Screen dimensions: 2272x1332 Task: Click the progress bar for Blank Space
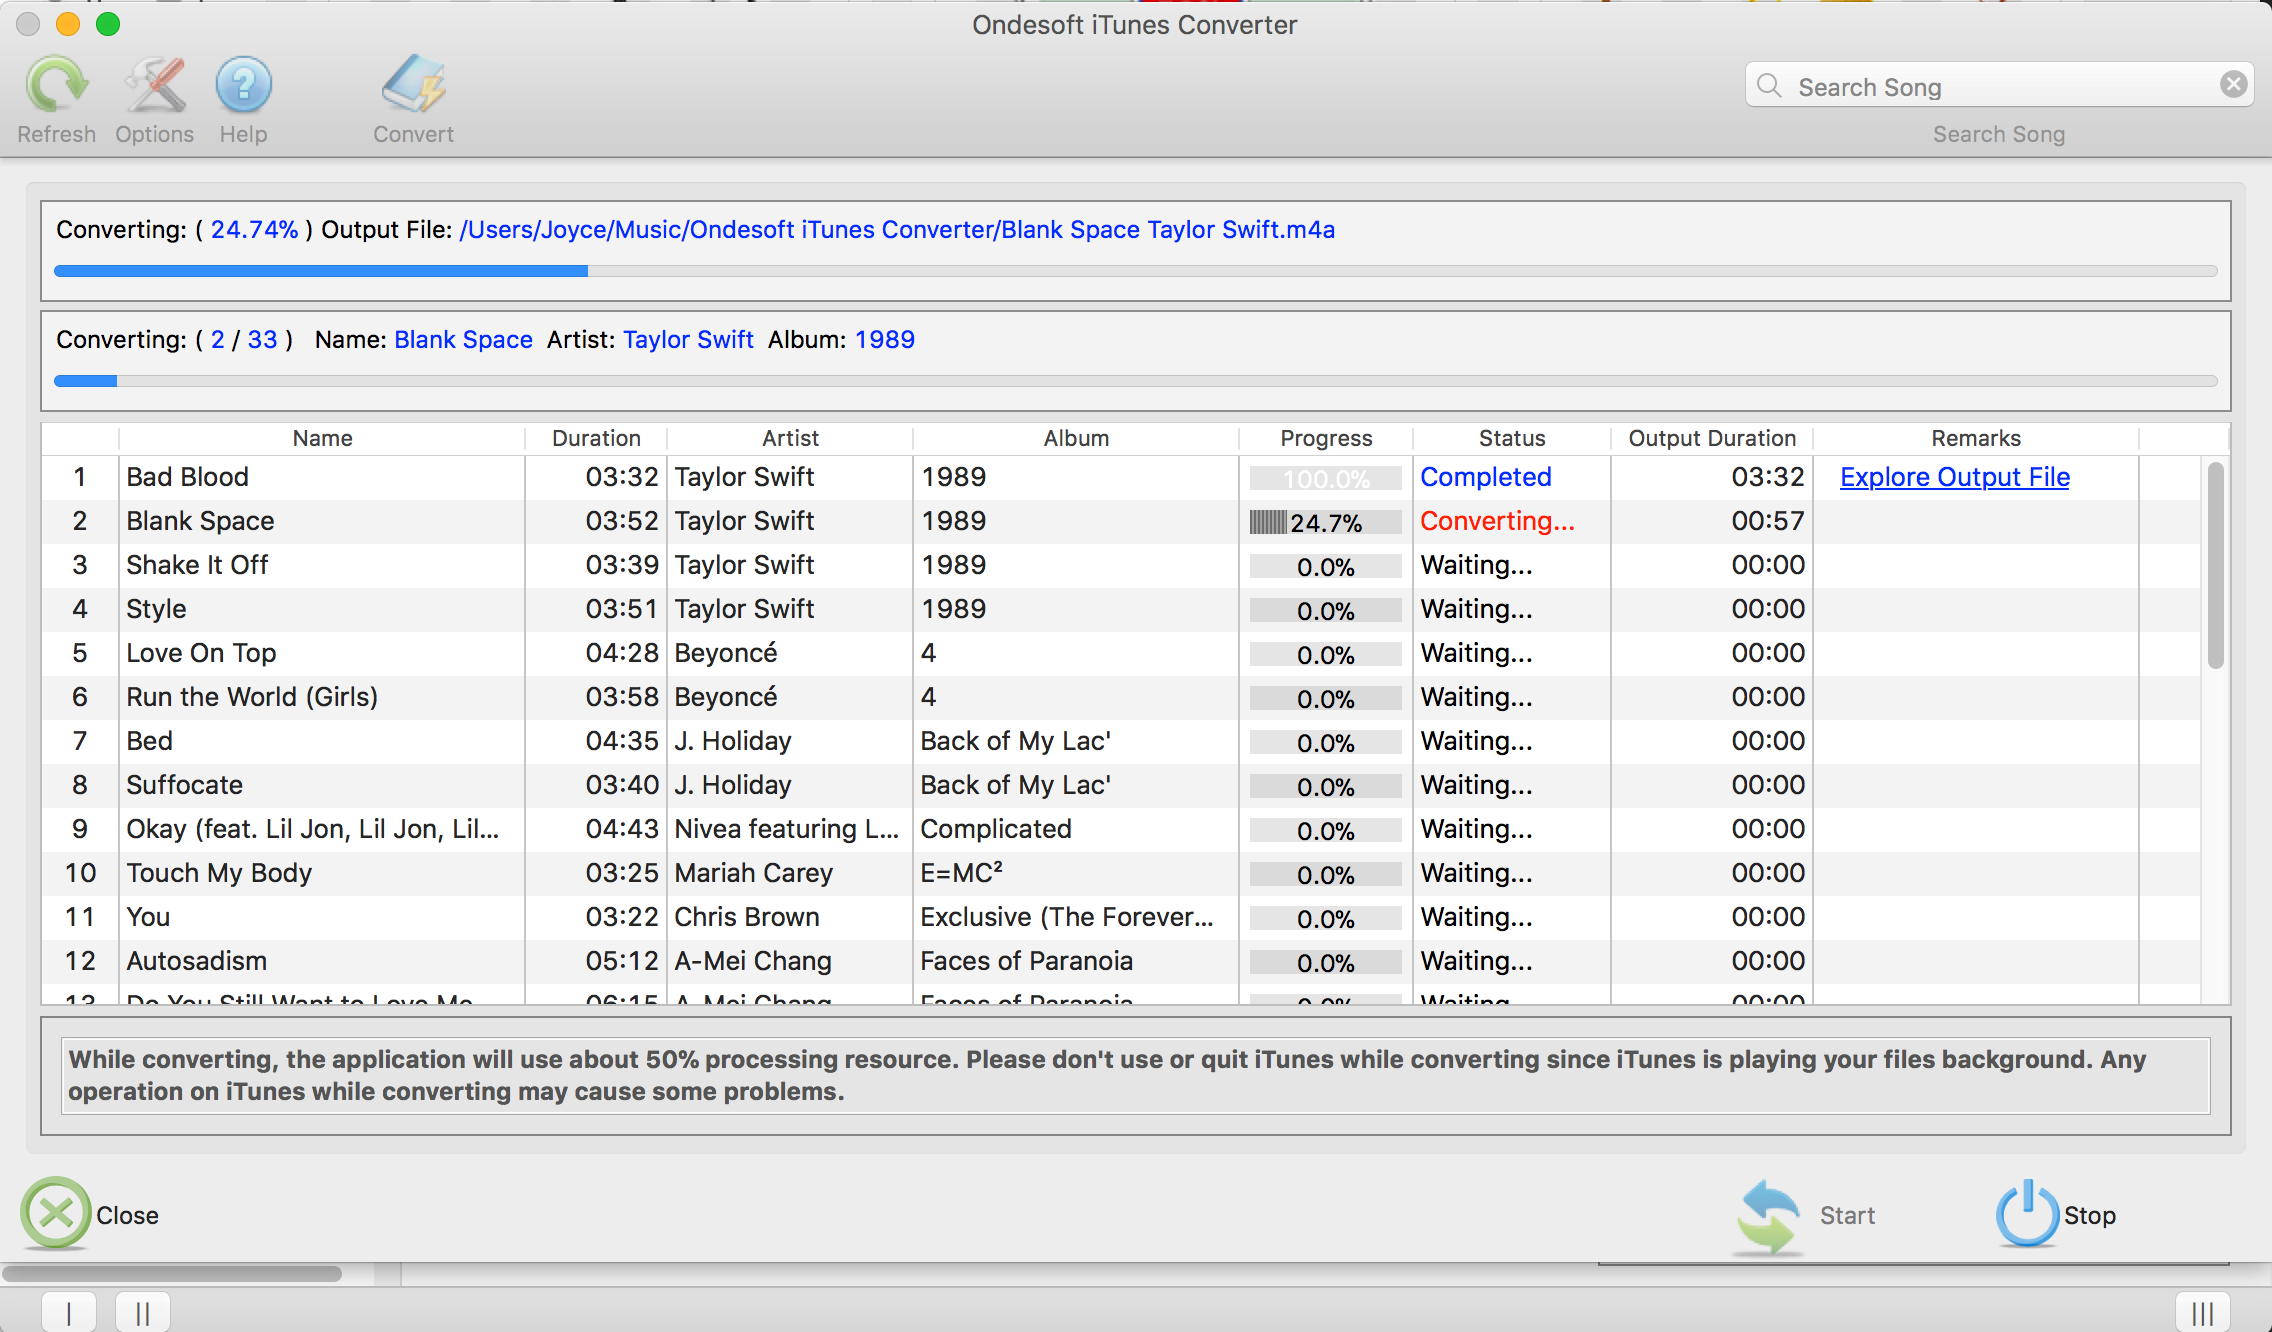1322,519
